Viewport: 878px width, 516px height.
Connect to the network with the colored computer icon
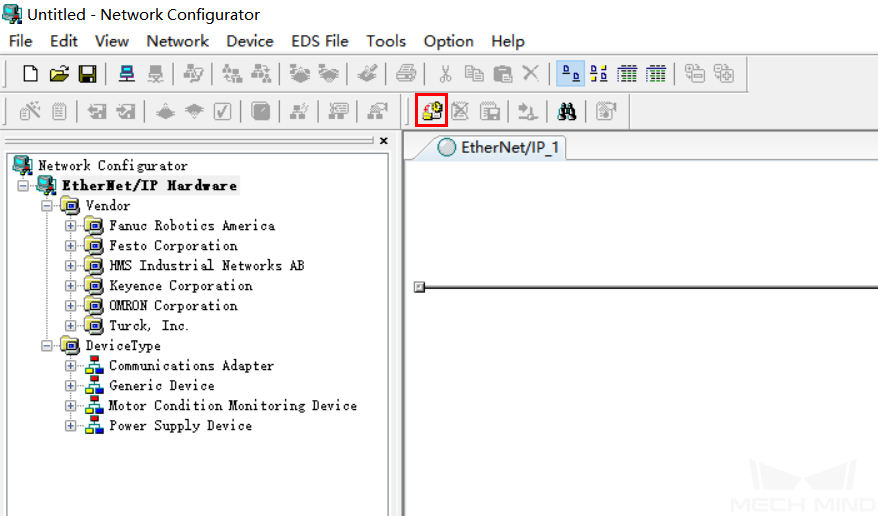pos(127,73)
